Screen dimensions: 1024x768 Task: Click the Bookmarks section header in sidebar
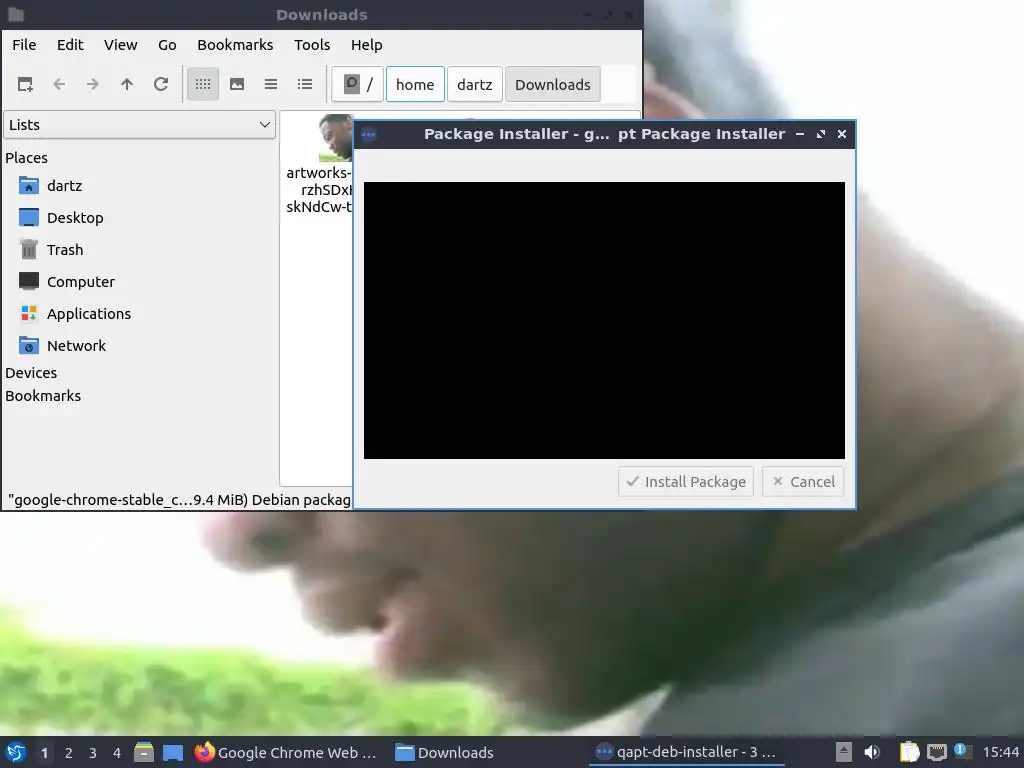43,396
